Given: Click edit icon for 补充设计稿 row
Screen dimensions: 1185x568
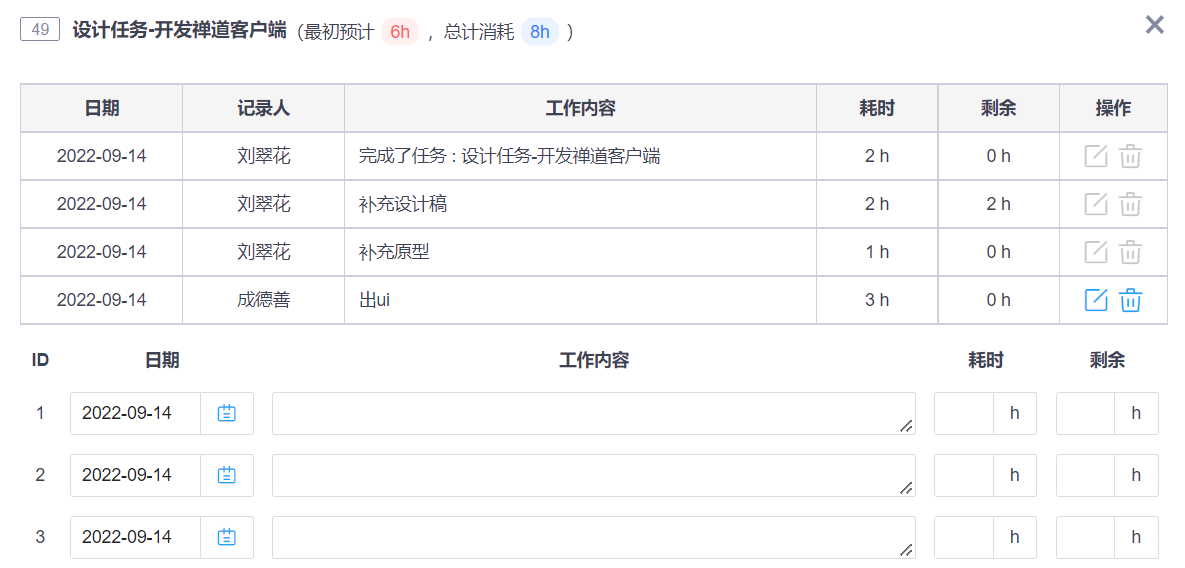Looking at the screenshot, I should coord(1096,204).
